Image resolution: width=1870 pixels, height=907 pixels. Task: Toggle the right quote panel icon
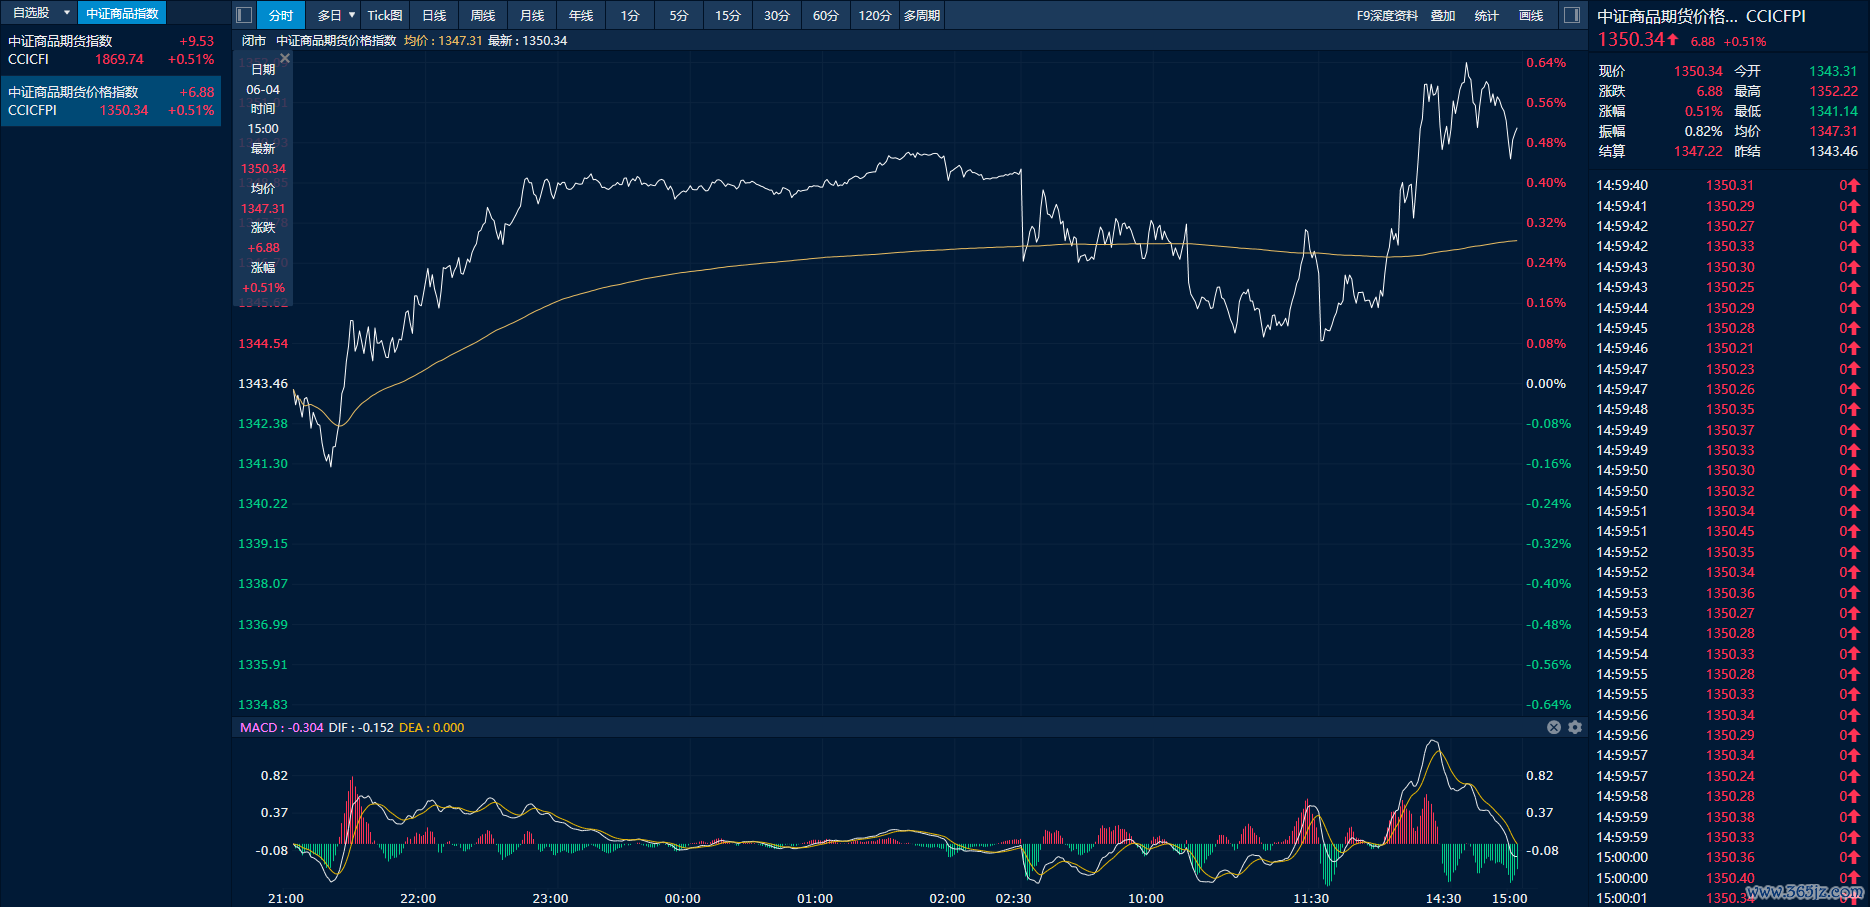pyautogui.click(x=1572, y=15)
